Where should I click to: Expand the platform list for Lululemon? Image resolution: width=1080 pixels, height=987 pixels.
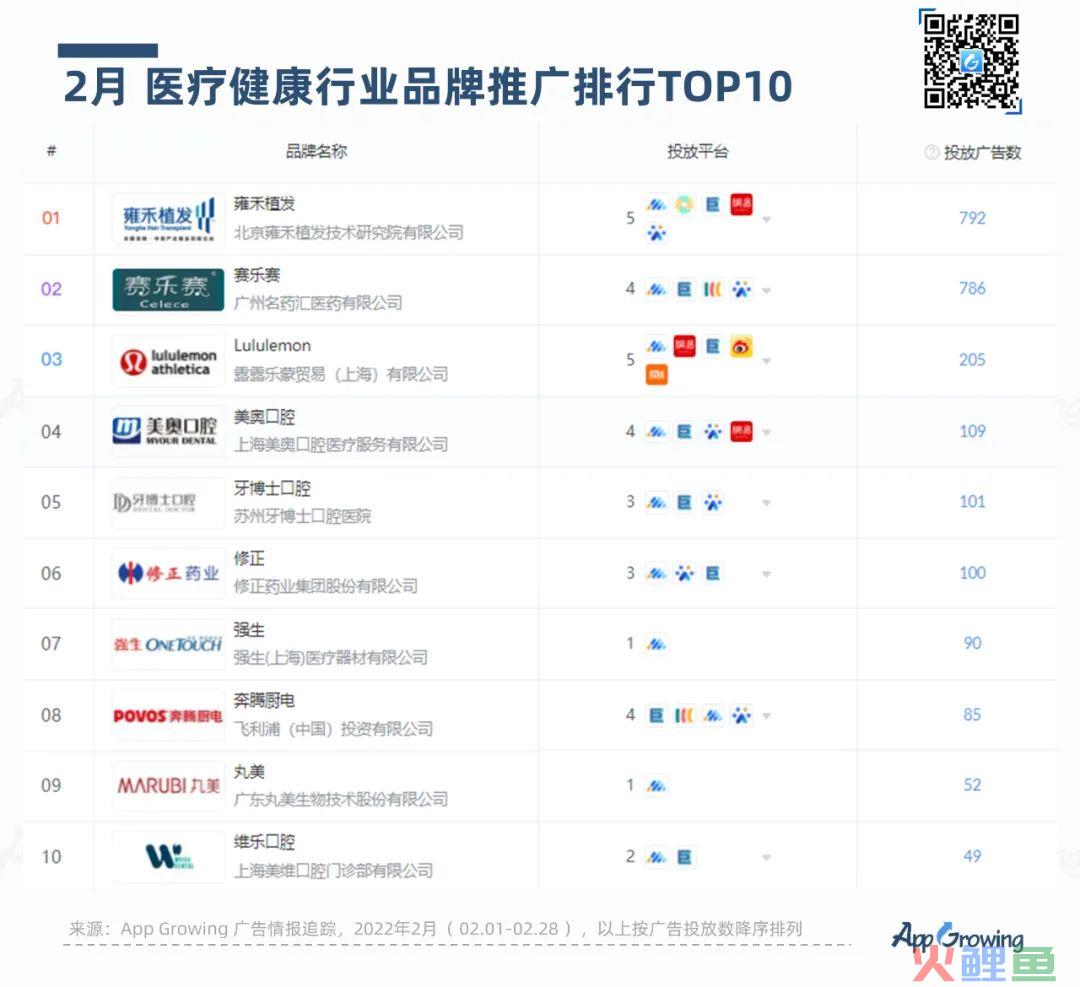click(766, 361)
